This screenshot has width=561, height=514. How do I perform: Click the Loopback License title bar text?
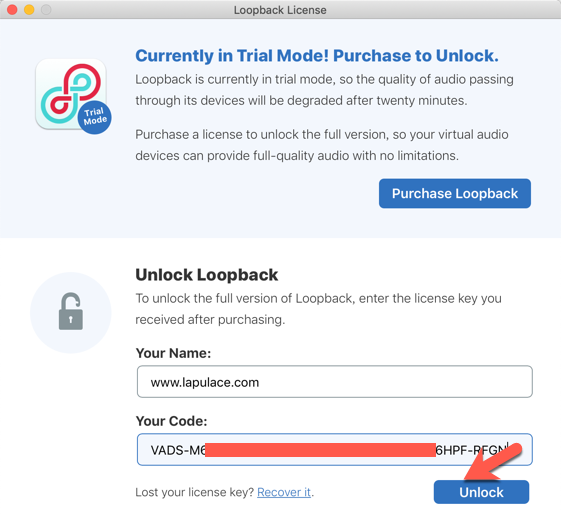click(280, 10)
